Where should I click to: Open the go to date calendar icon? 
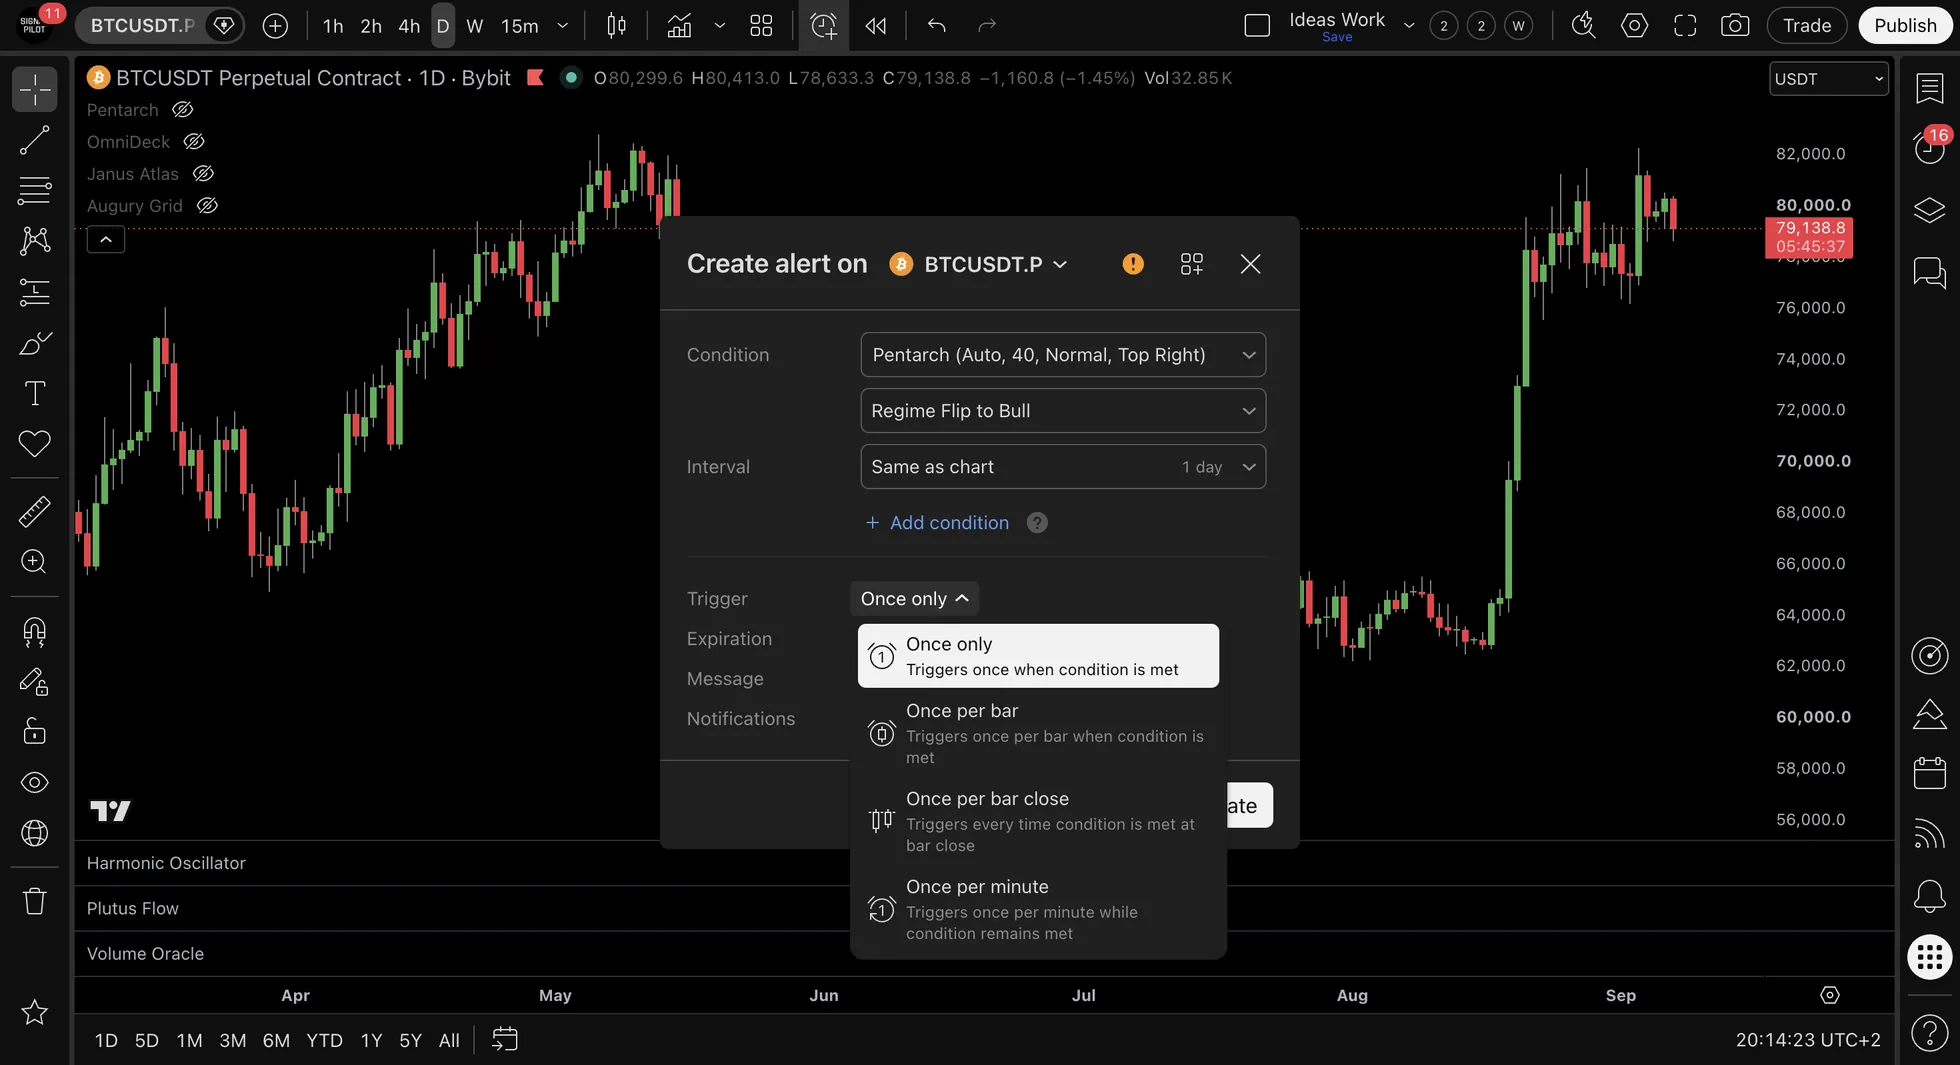click(505, 1040)
